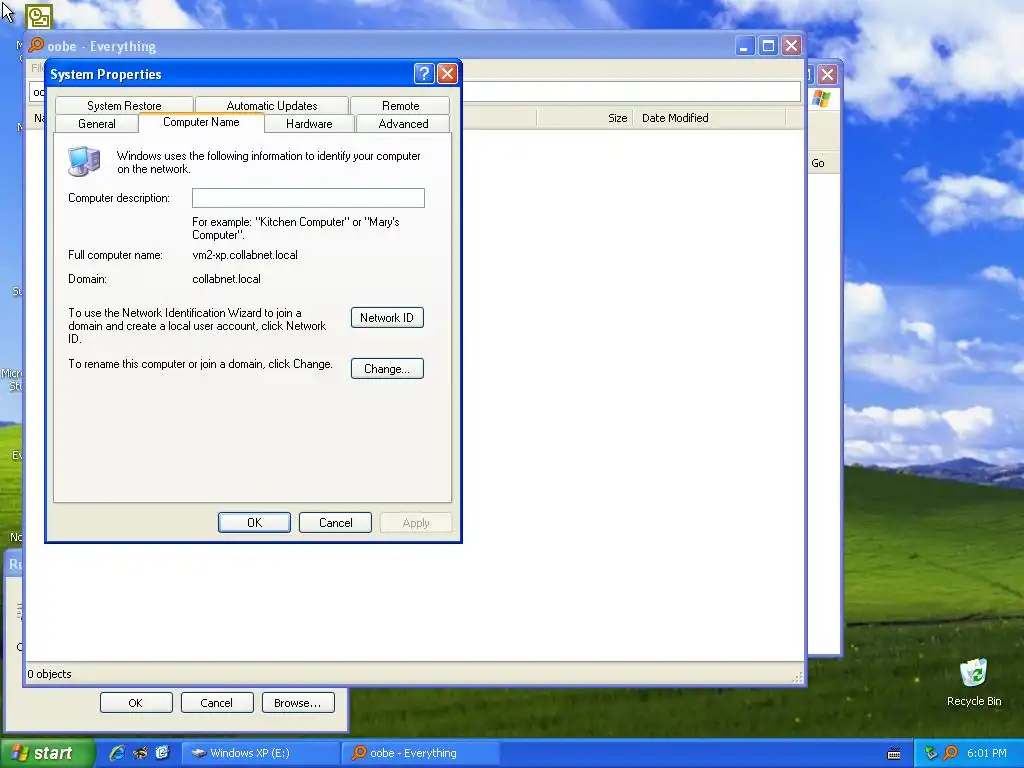Cancel the System Properties dialog
The image size is (1024, 768).
tap(335, 522)
